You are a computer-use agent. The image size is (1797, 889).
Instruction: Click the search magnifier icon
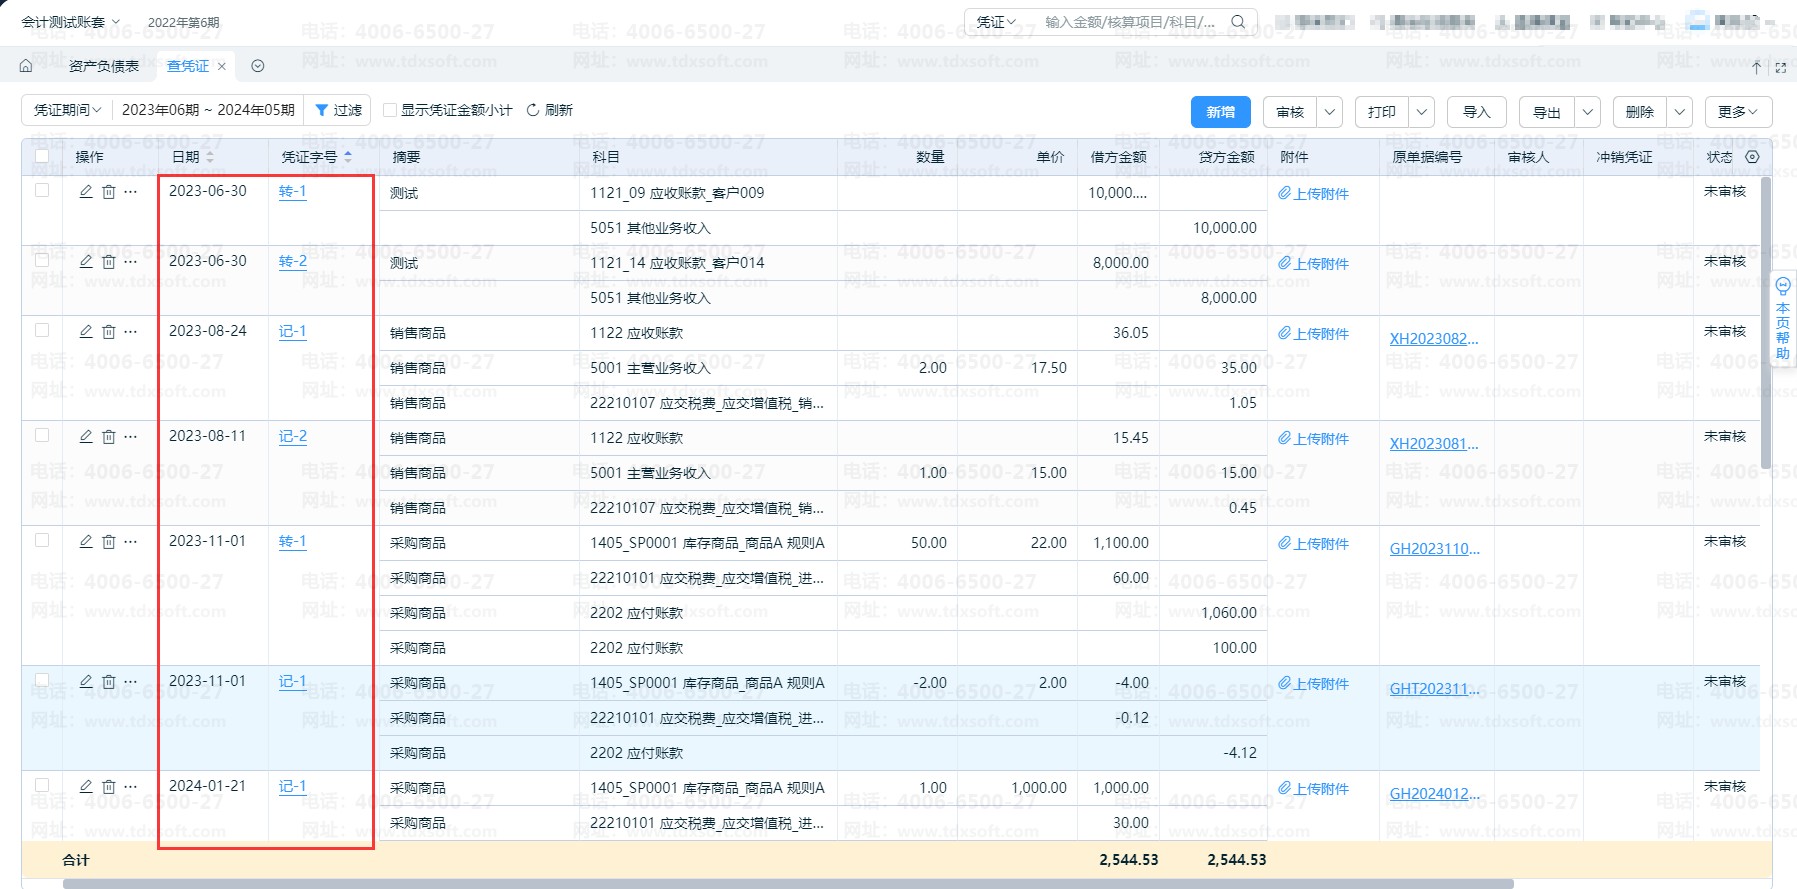pyautogui.click(x=1238, y=22)
